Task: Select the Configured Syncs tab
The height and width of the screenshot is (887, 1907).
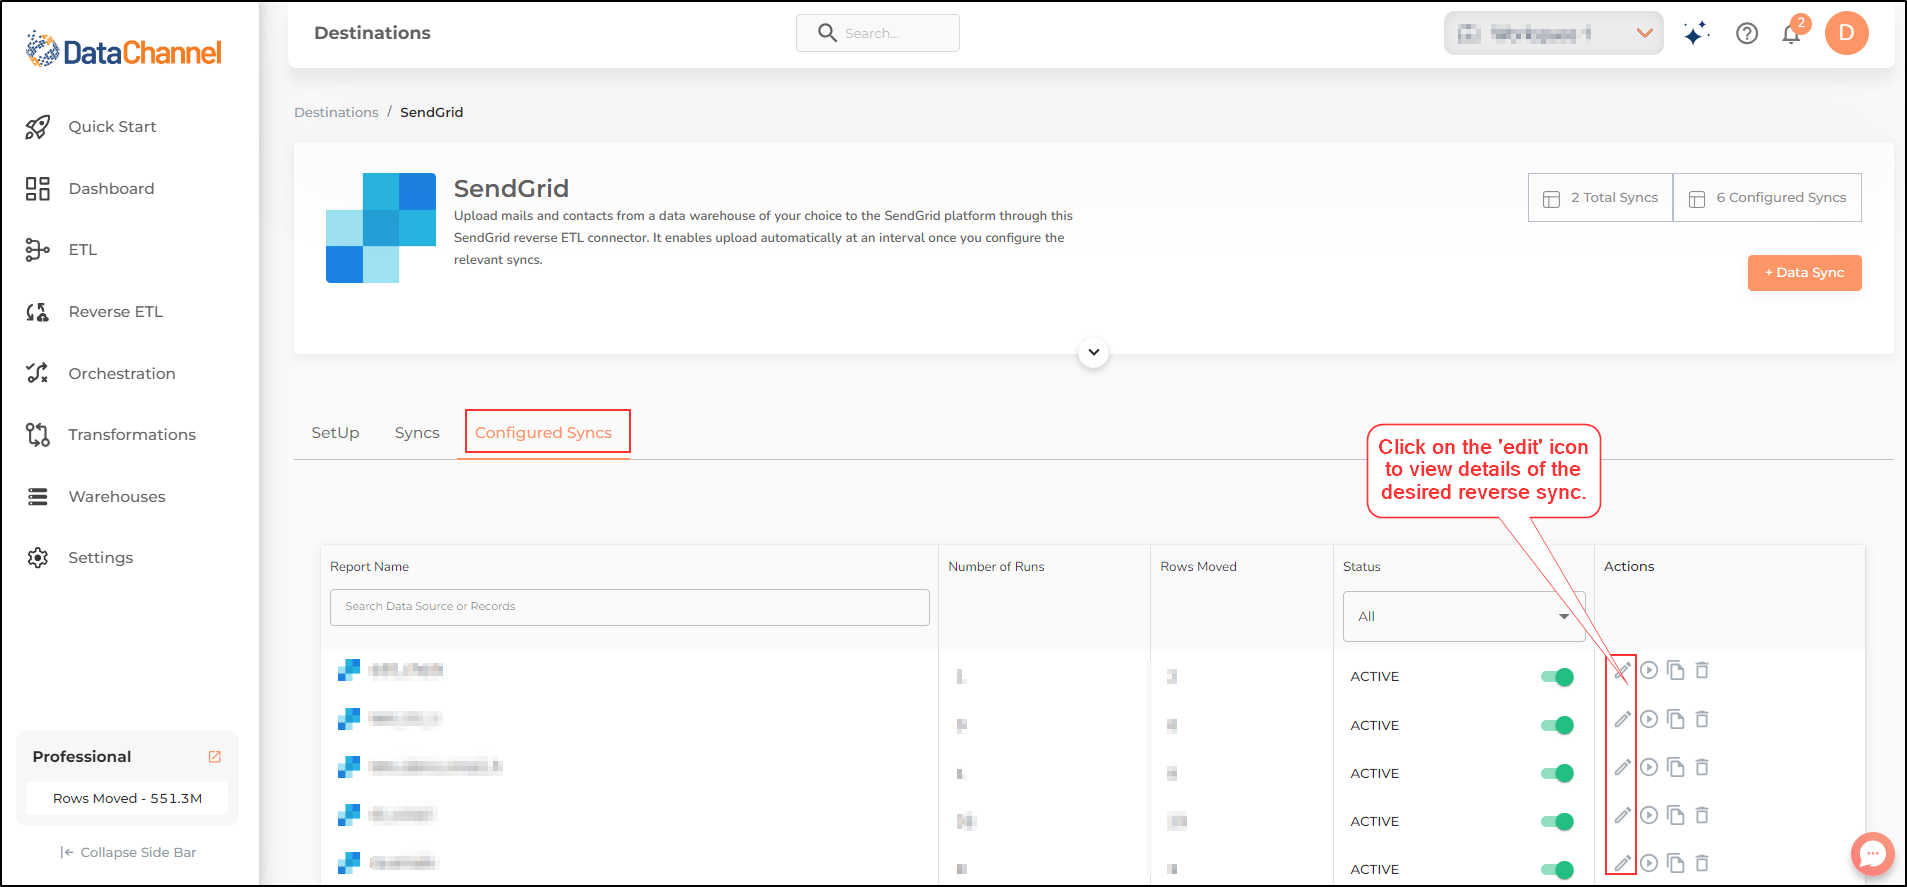Action: (x=543, y=433)
